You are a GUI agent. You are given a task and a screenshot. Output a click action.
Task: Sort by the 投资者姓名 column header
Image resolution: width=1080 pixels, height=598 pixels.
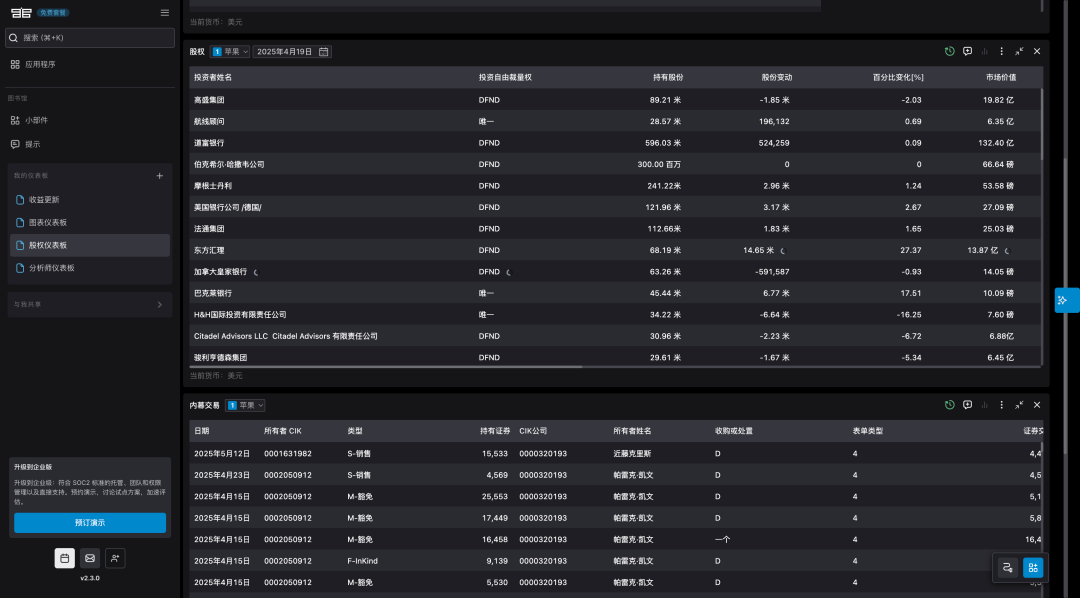pyautogui.click(x=213, y=77)
